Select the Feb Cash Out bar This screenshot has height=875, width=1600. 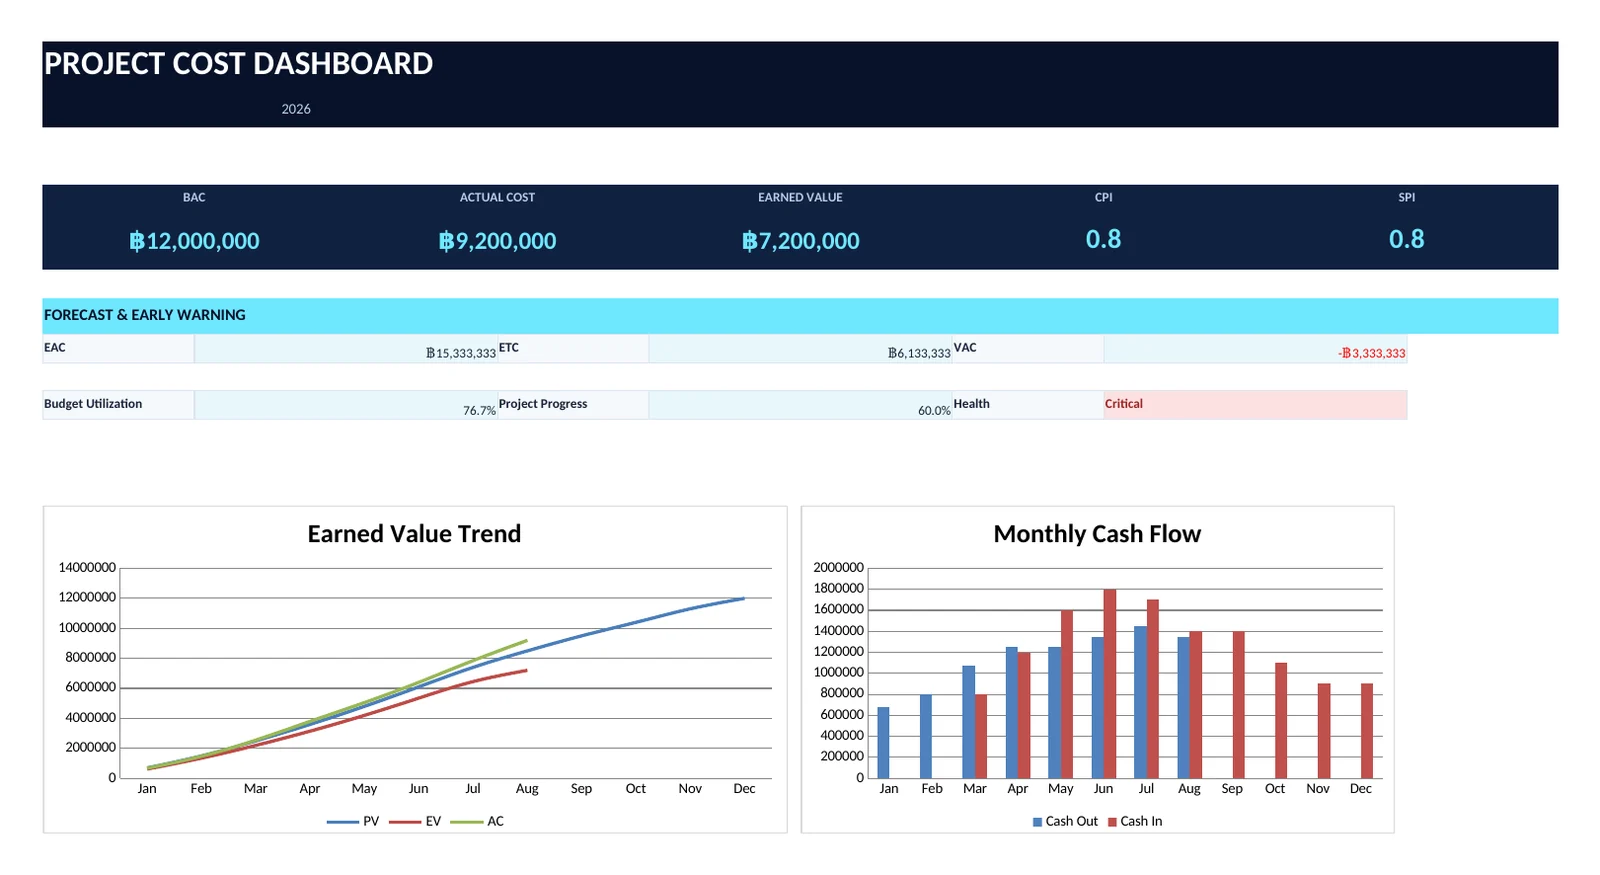point(926,736)
